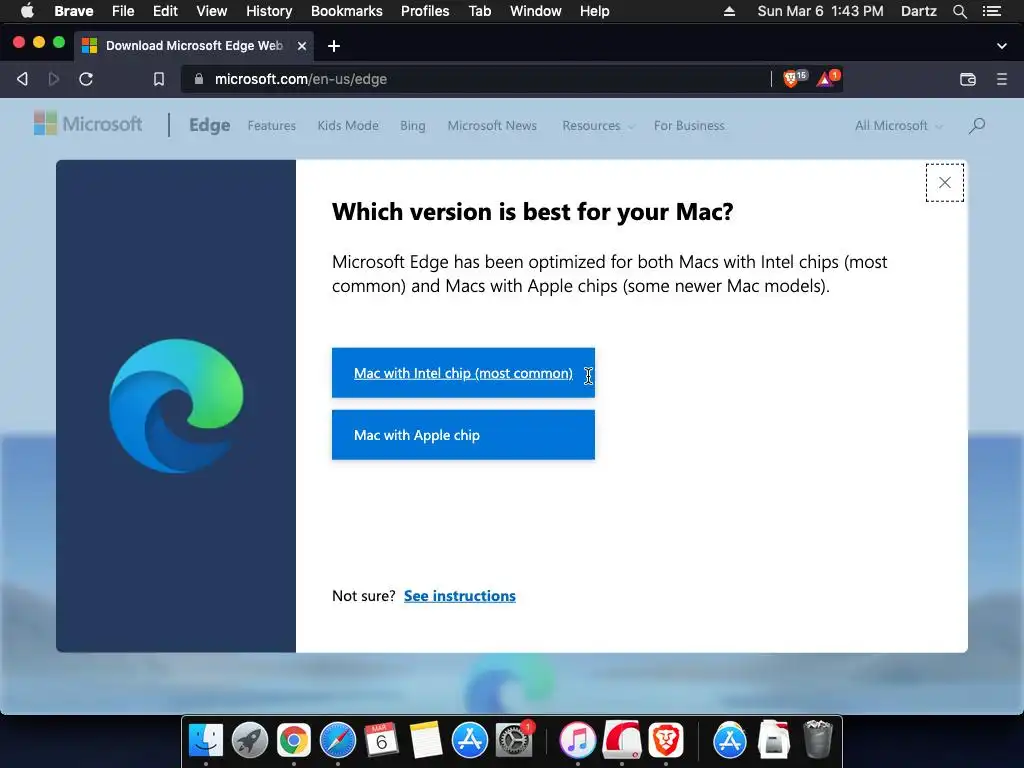The image size is (1024, 768).
Task: Open Finder from the Dock
Action: click(x=206, y=741)
